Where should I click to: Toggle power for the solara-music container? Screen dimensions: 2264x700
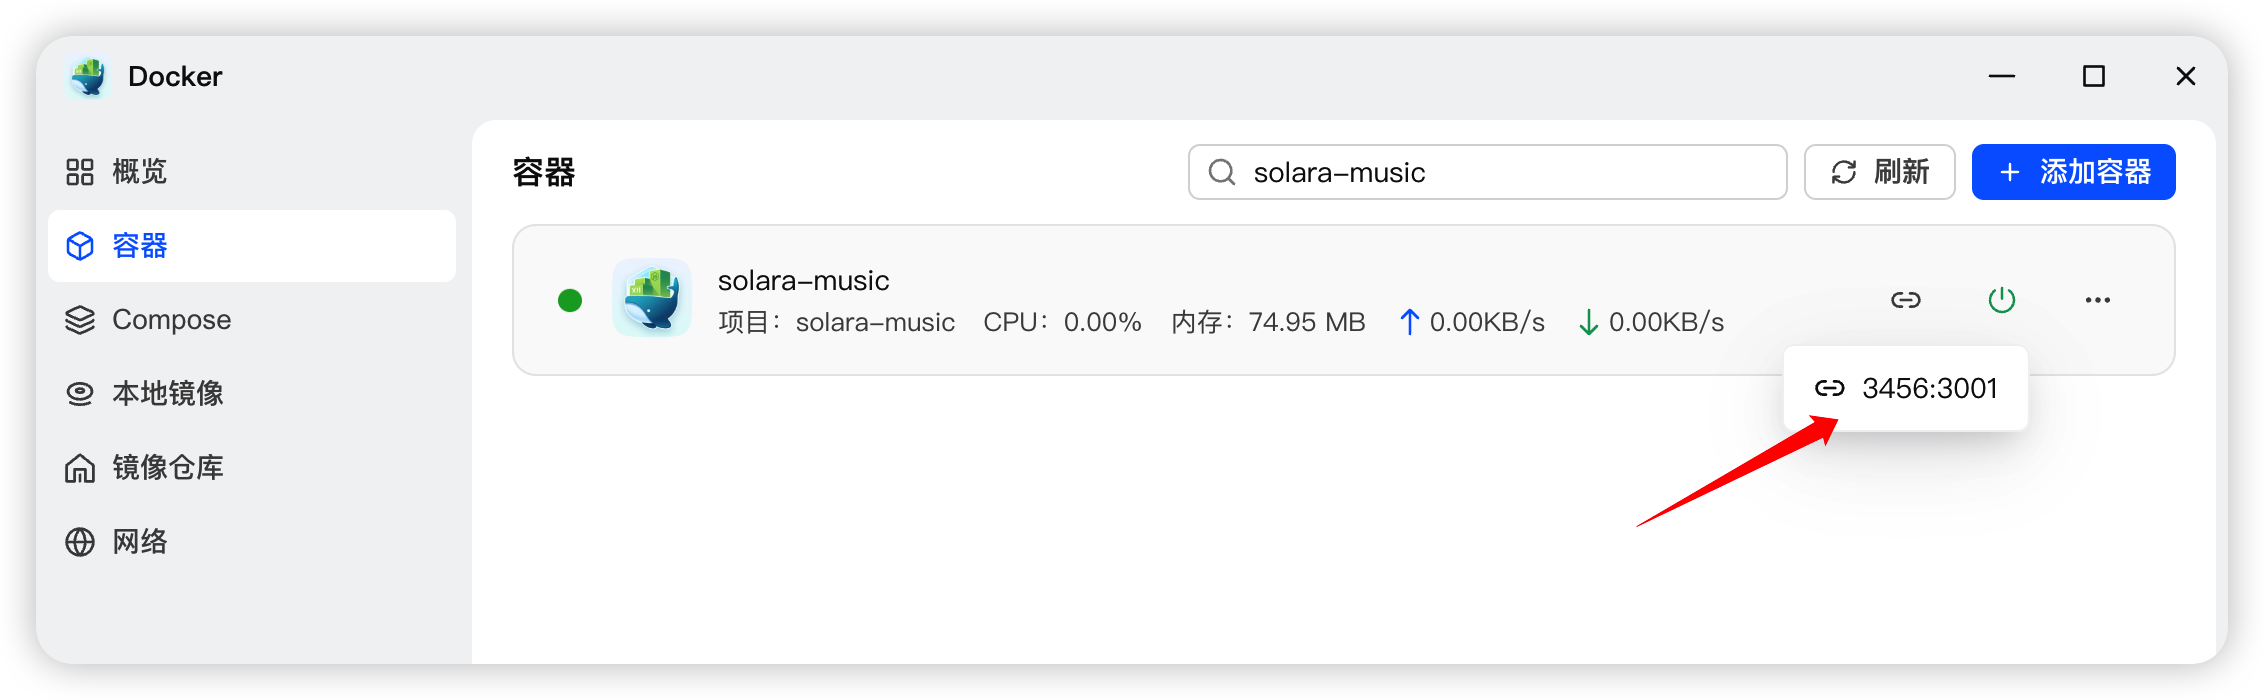point(2001,300)
